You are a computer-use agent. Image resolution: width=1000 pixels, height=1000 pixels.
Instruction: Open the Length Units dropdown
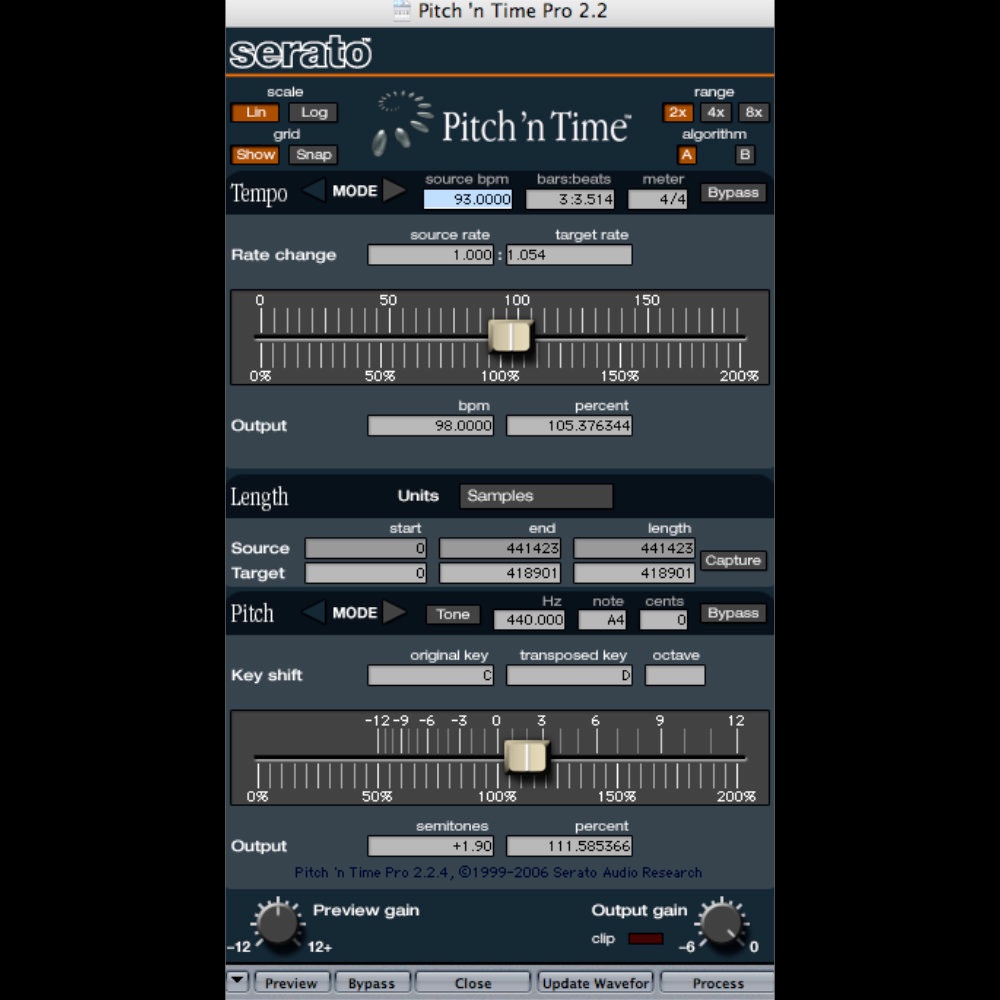pyautogui.click(x=536, y=496)
